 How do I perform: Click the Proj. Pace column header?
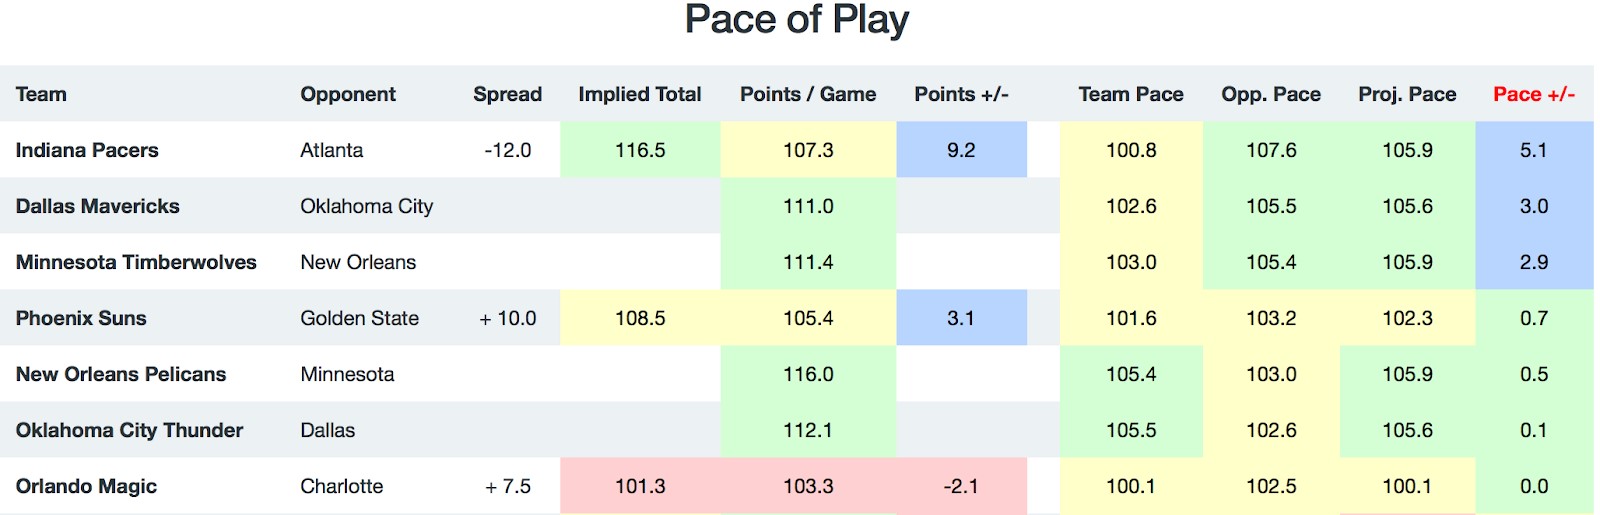[1407, 94]
